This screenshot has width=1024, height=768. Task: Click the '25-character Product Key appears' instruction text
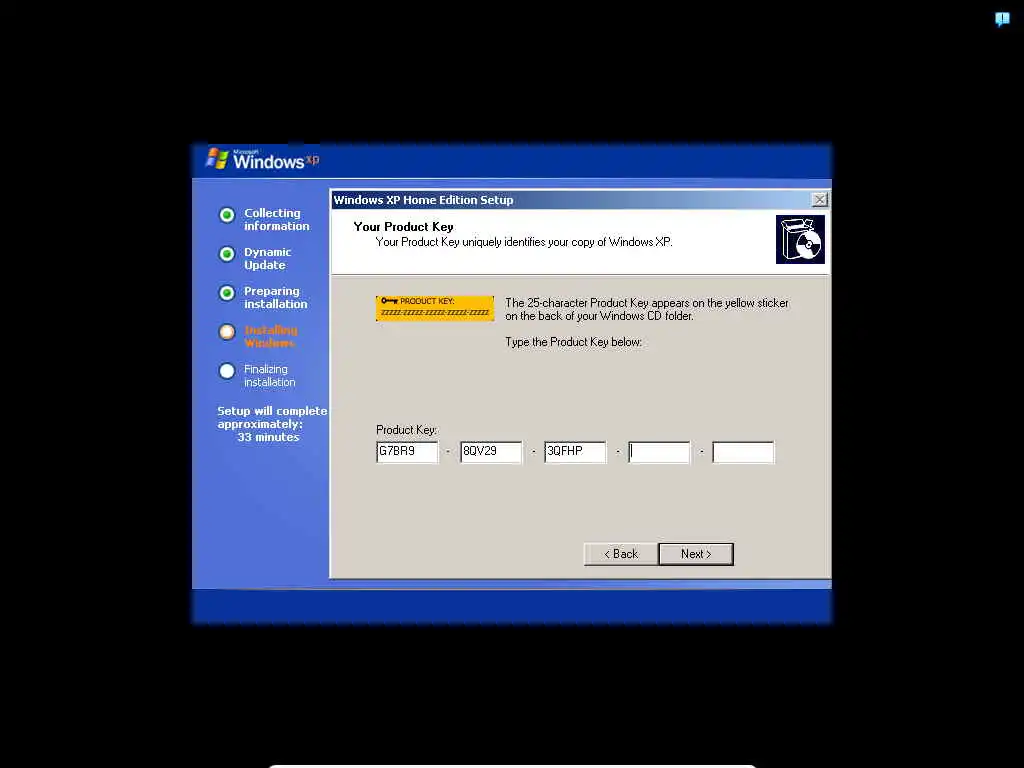(x=647, y=310)
